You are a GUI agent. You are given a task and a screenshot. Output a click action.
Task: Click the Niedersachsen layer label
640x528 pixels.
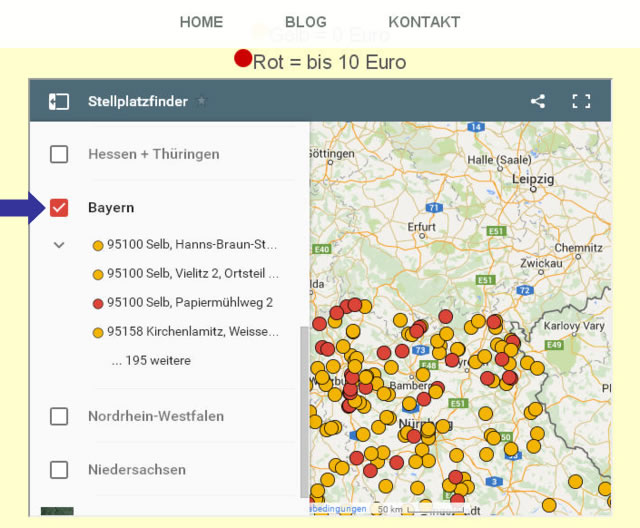(x=137, y=470)
